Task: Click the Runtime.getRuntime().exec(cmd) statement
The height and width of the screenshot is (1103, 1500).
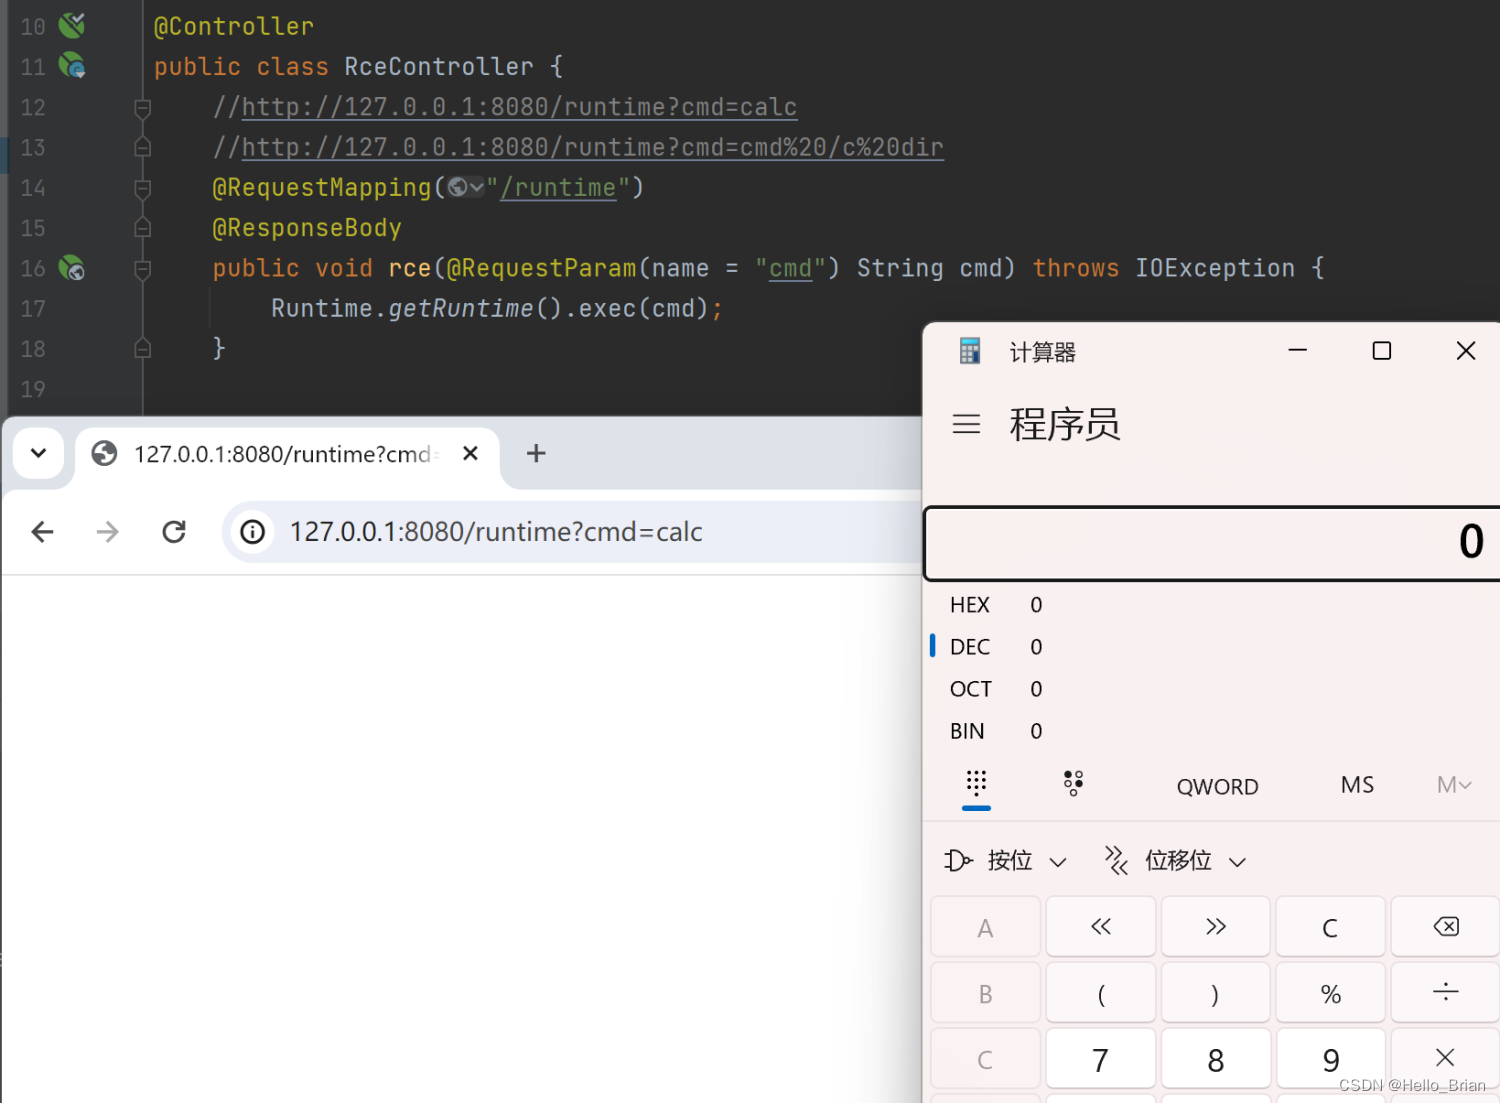Action: pos(496,308)
